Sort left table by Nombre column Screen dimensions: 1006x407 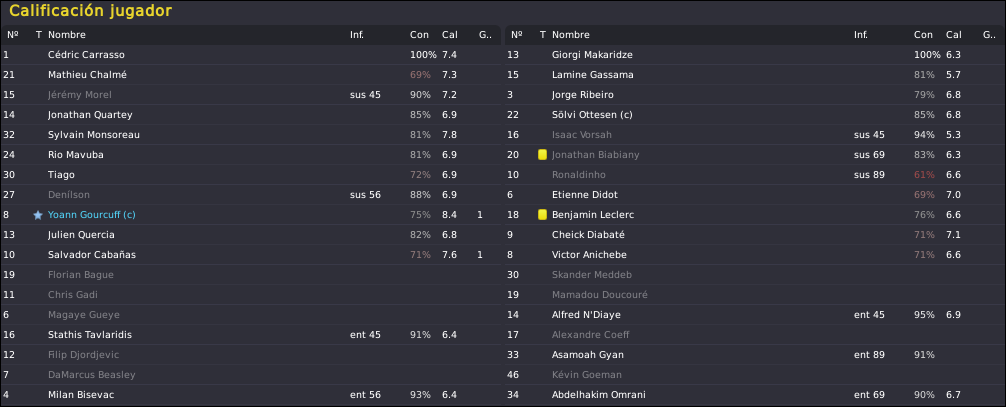[x=67, y=35]
